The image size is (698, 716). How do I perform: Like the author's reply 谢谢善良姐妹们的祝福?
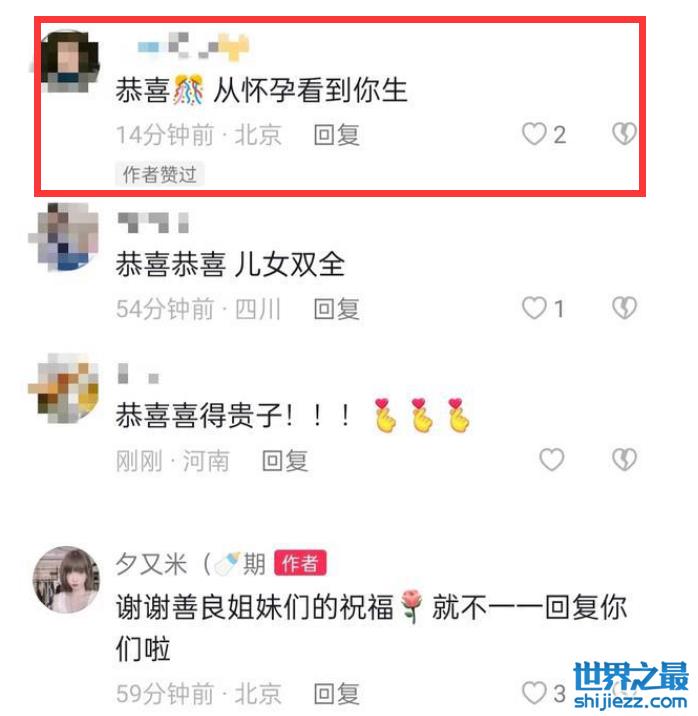534,693
